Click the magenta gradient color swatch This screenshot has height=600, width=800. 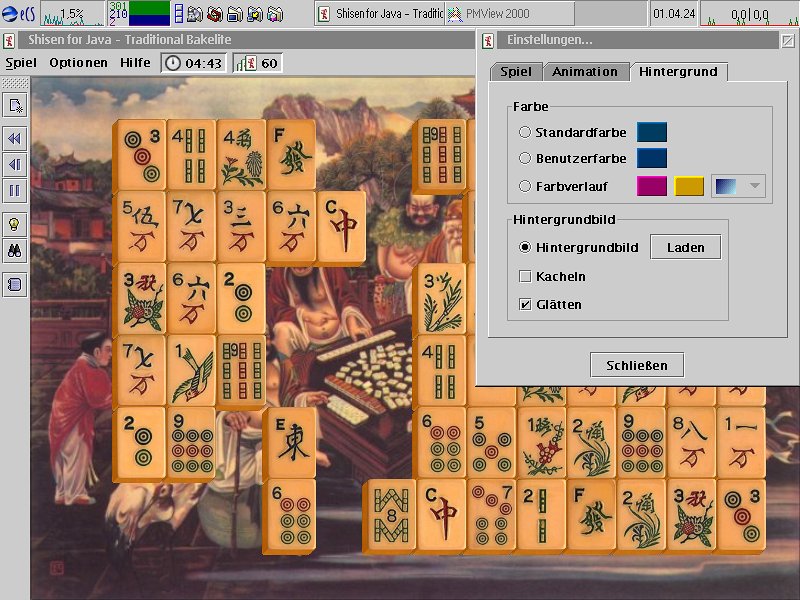pos(652,186)
